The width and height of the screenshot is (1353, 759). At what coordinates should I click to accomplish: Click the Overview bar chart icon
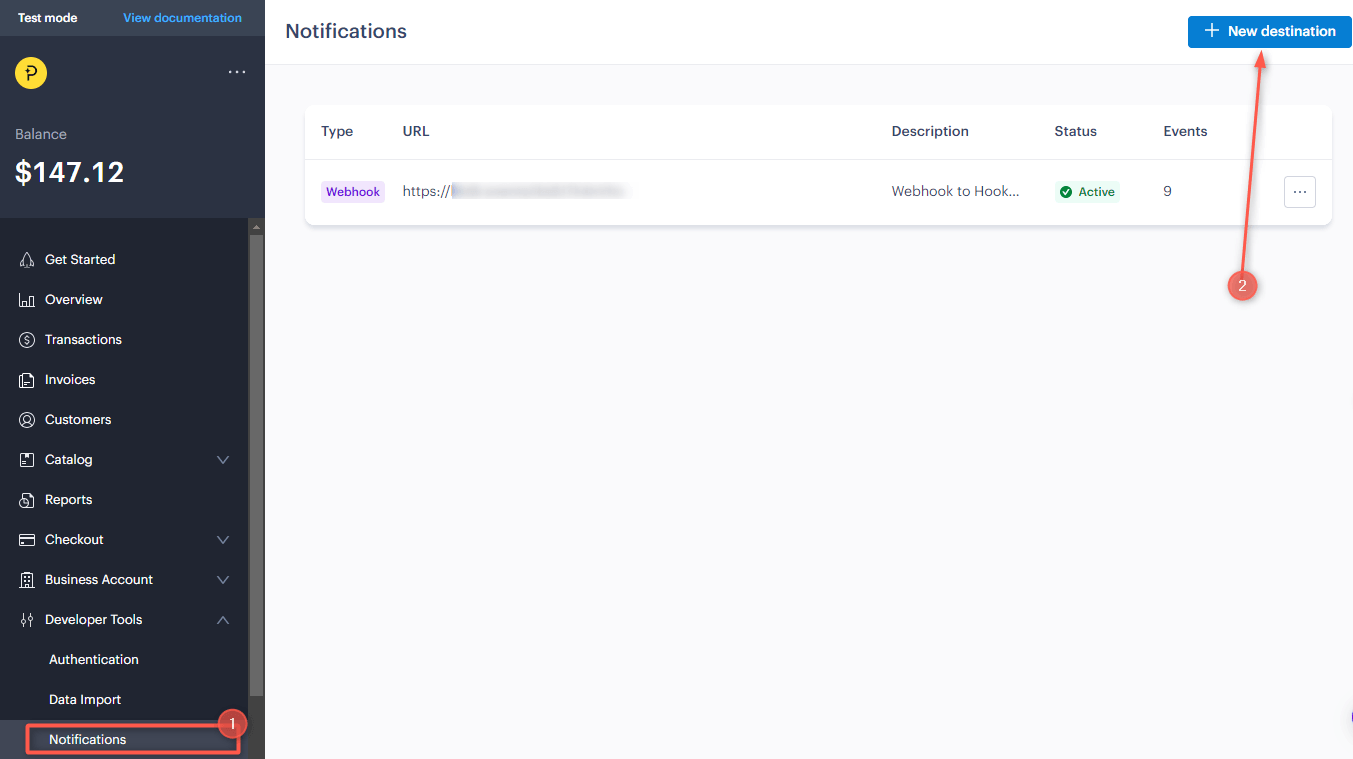(x=27, y=300)
